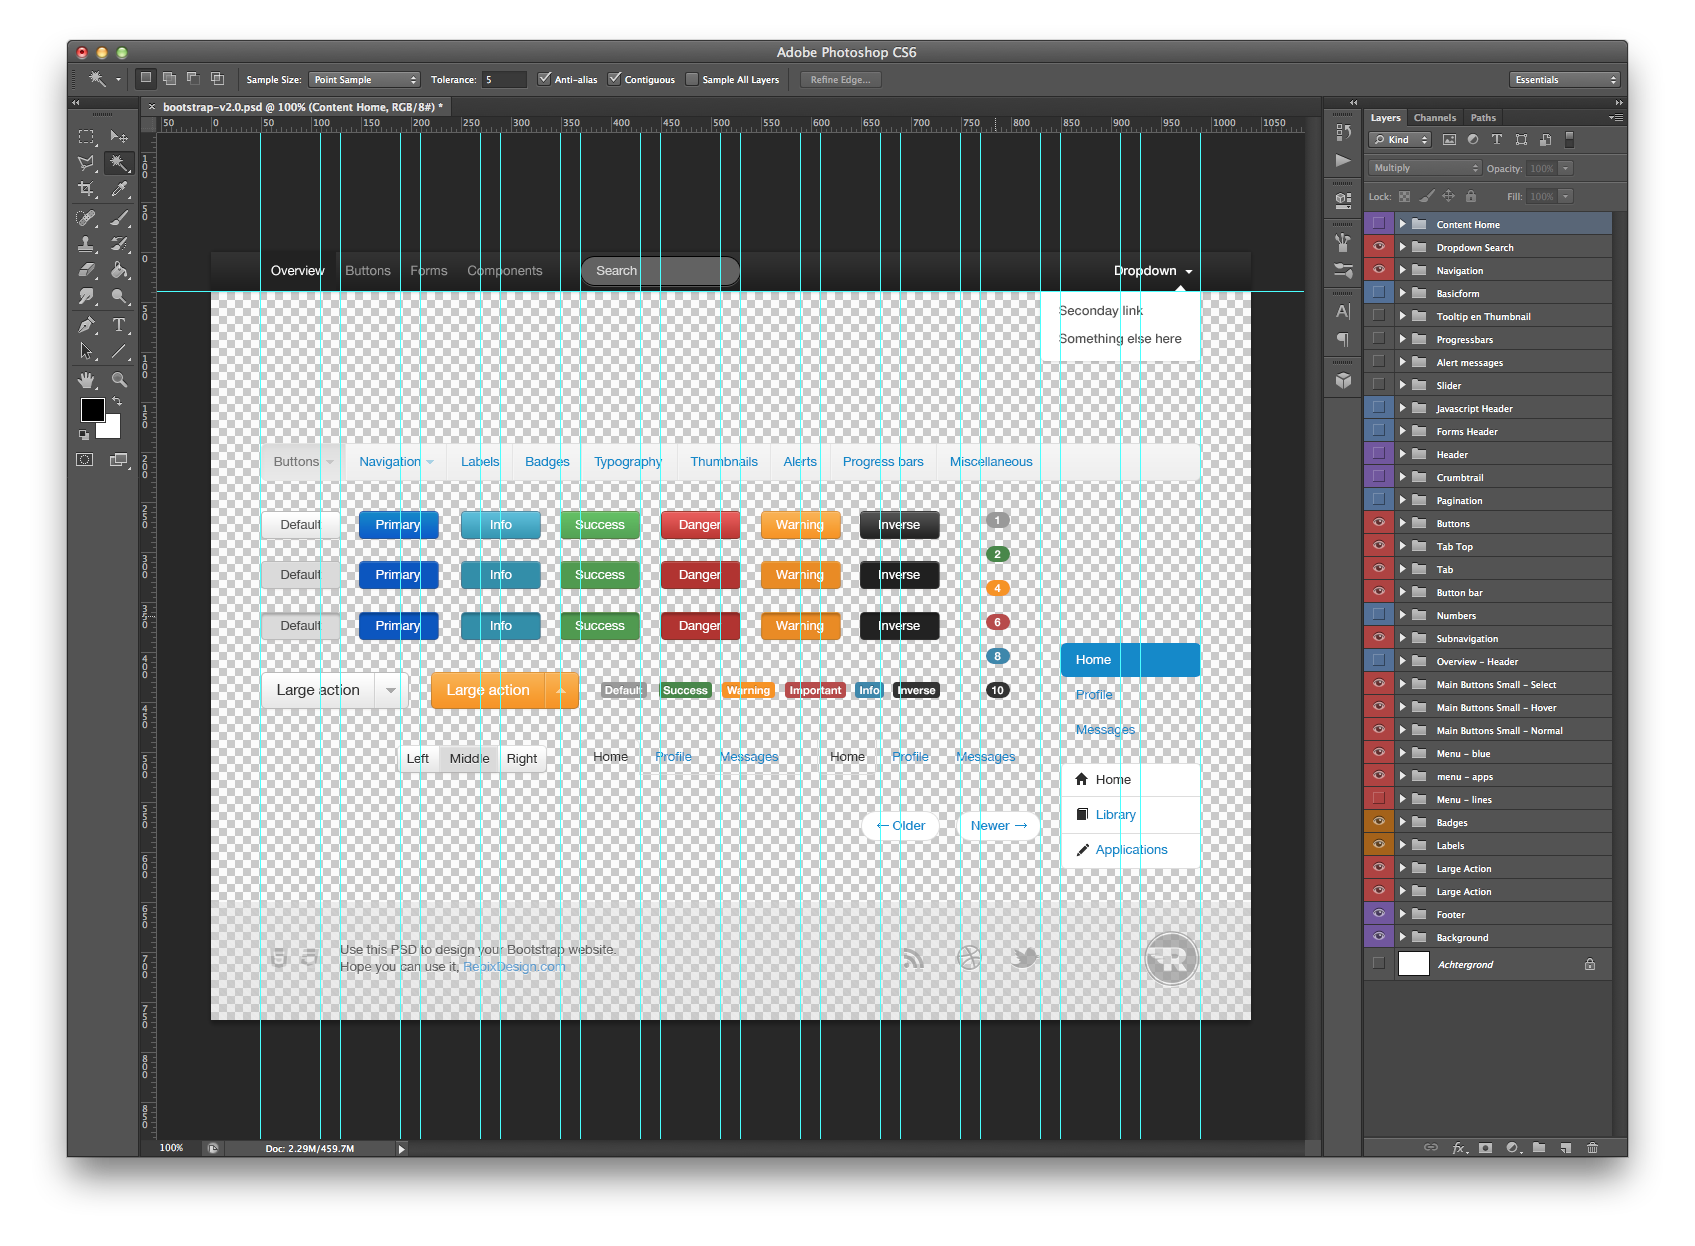The image size is (1695, 1246).
Task: Click the New selection mode button
Action: [x=146, y=78]
